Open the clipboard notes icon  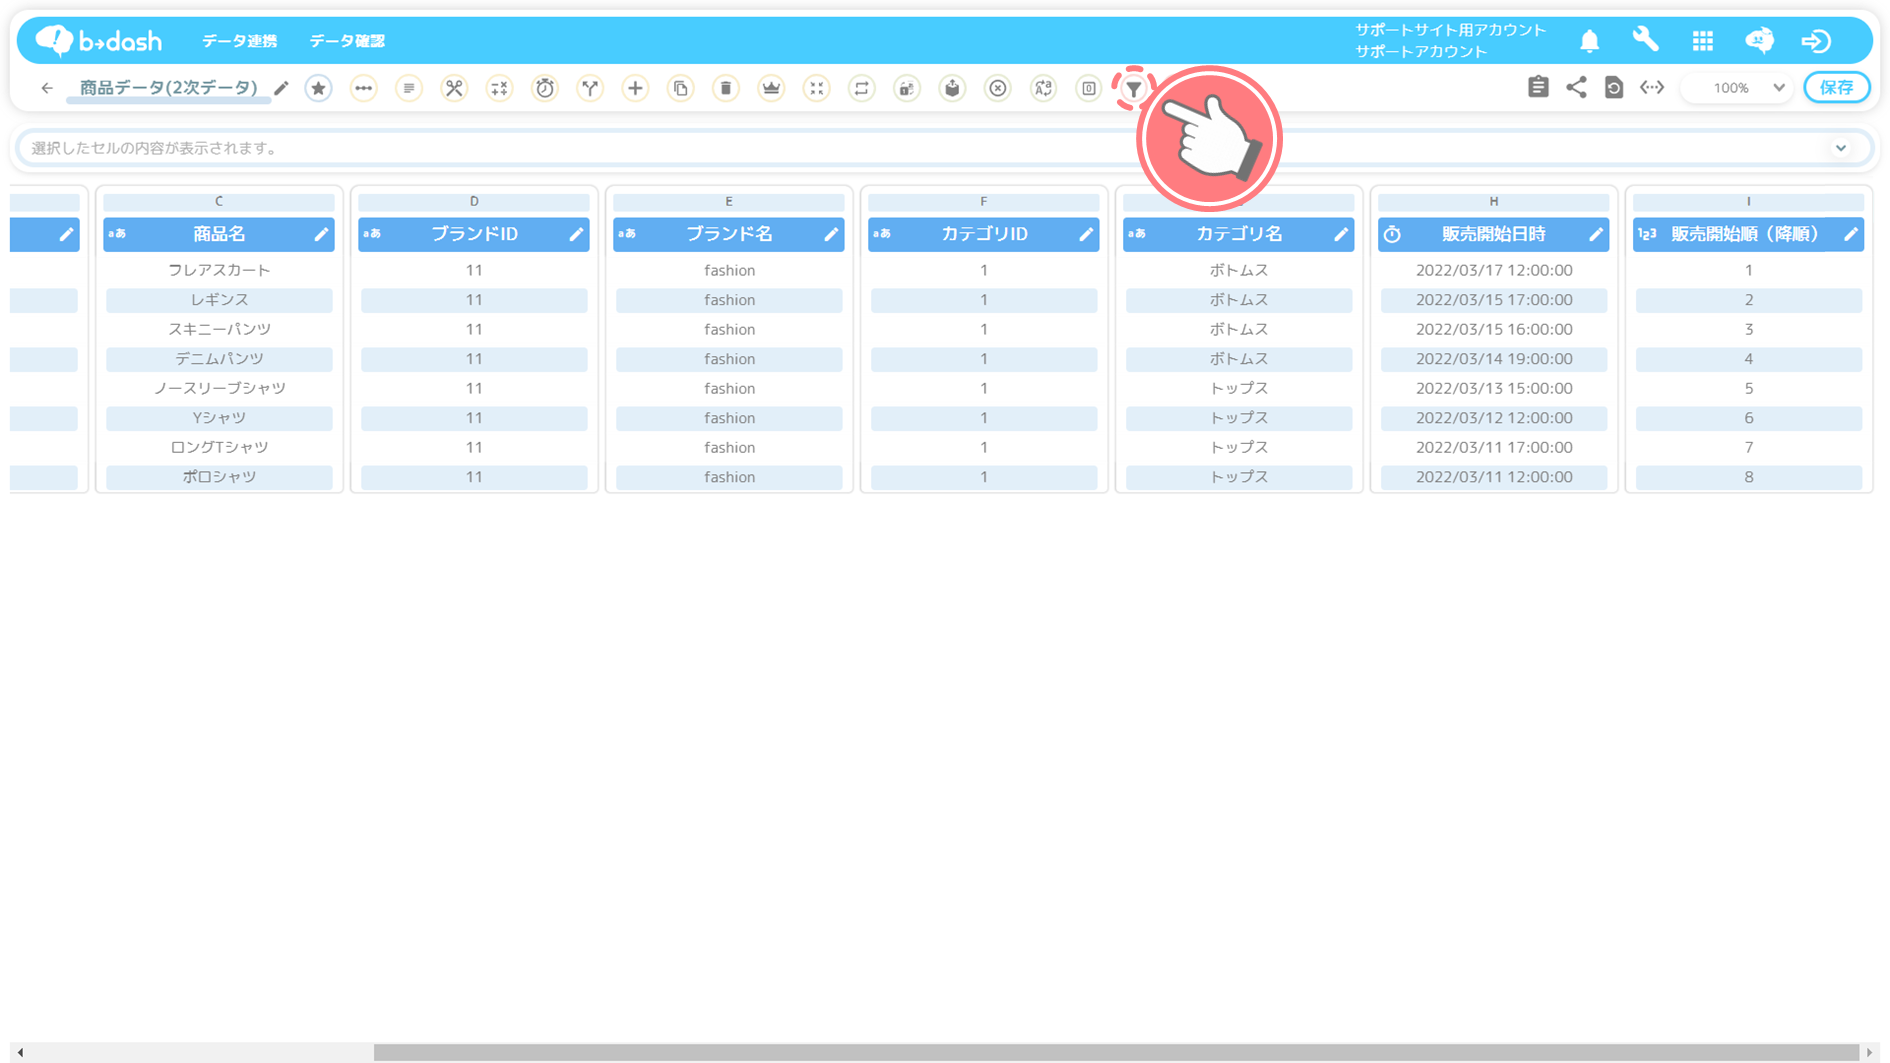pyautogui.click(x=1538, y=87)
